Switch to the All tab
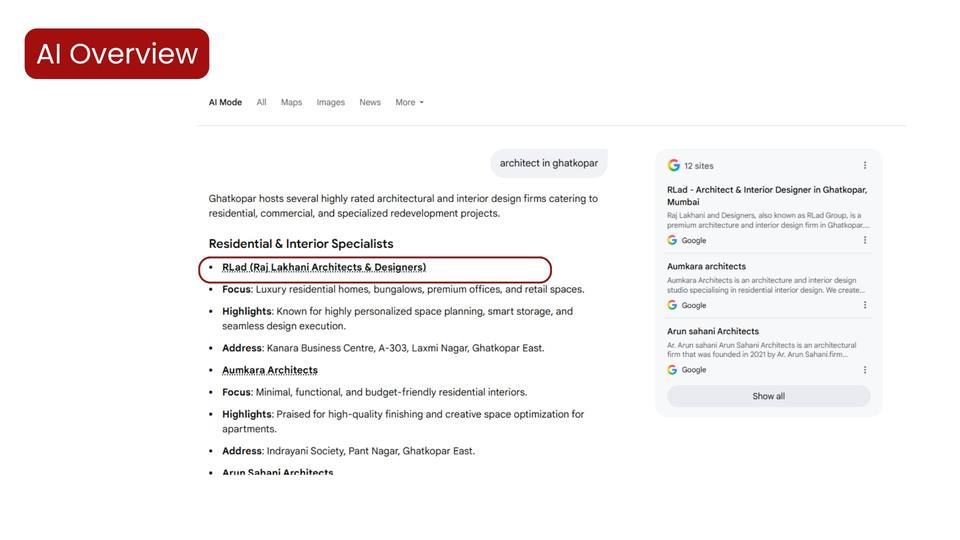 (261, 102)
